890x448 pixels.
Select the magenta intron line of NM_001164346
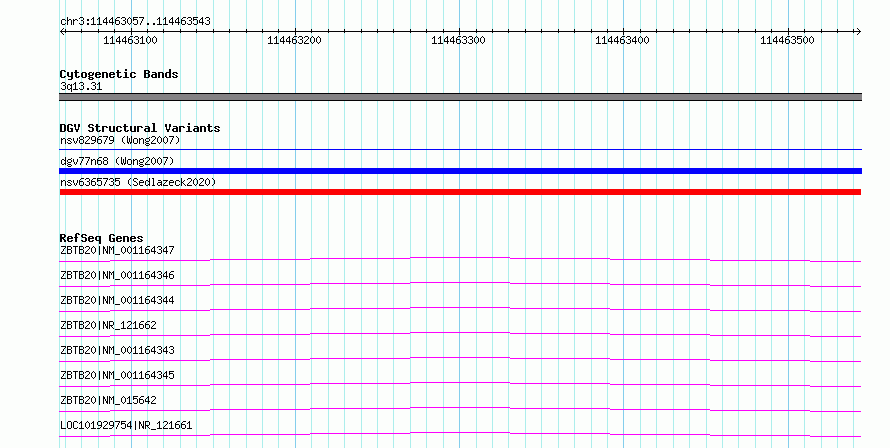coord(460,284)
